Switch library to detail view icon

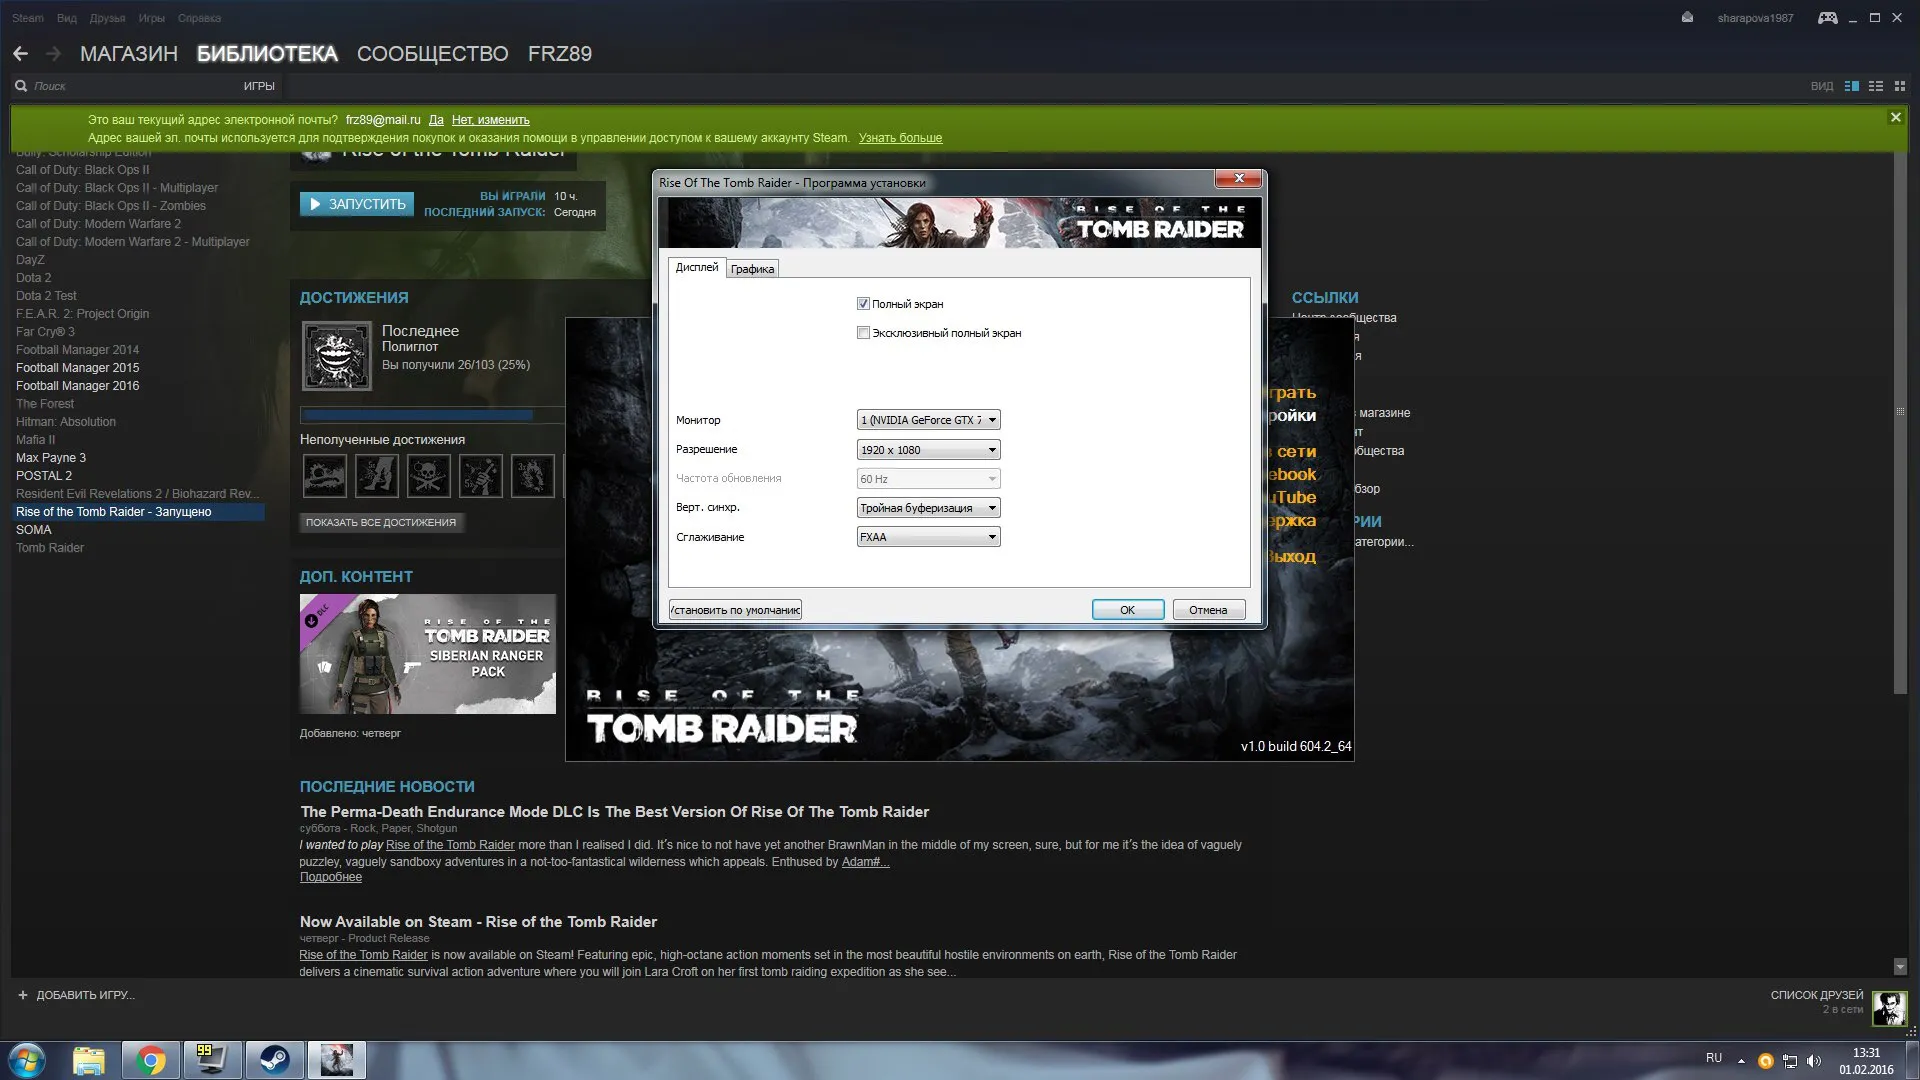(1852, 86)
